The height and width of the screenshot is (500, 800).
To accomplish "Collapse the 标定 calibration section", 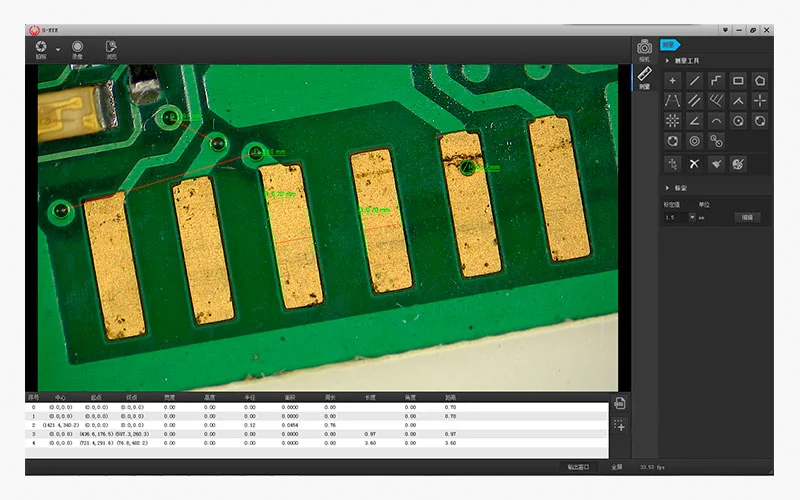I will (667, 188).
